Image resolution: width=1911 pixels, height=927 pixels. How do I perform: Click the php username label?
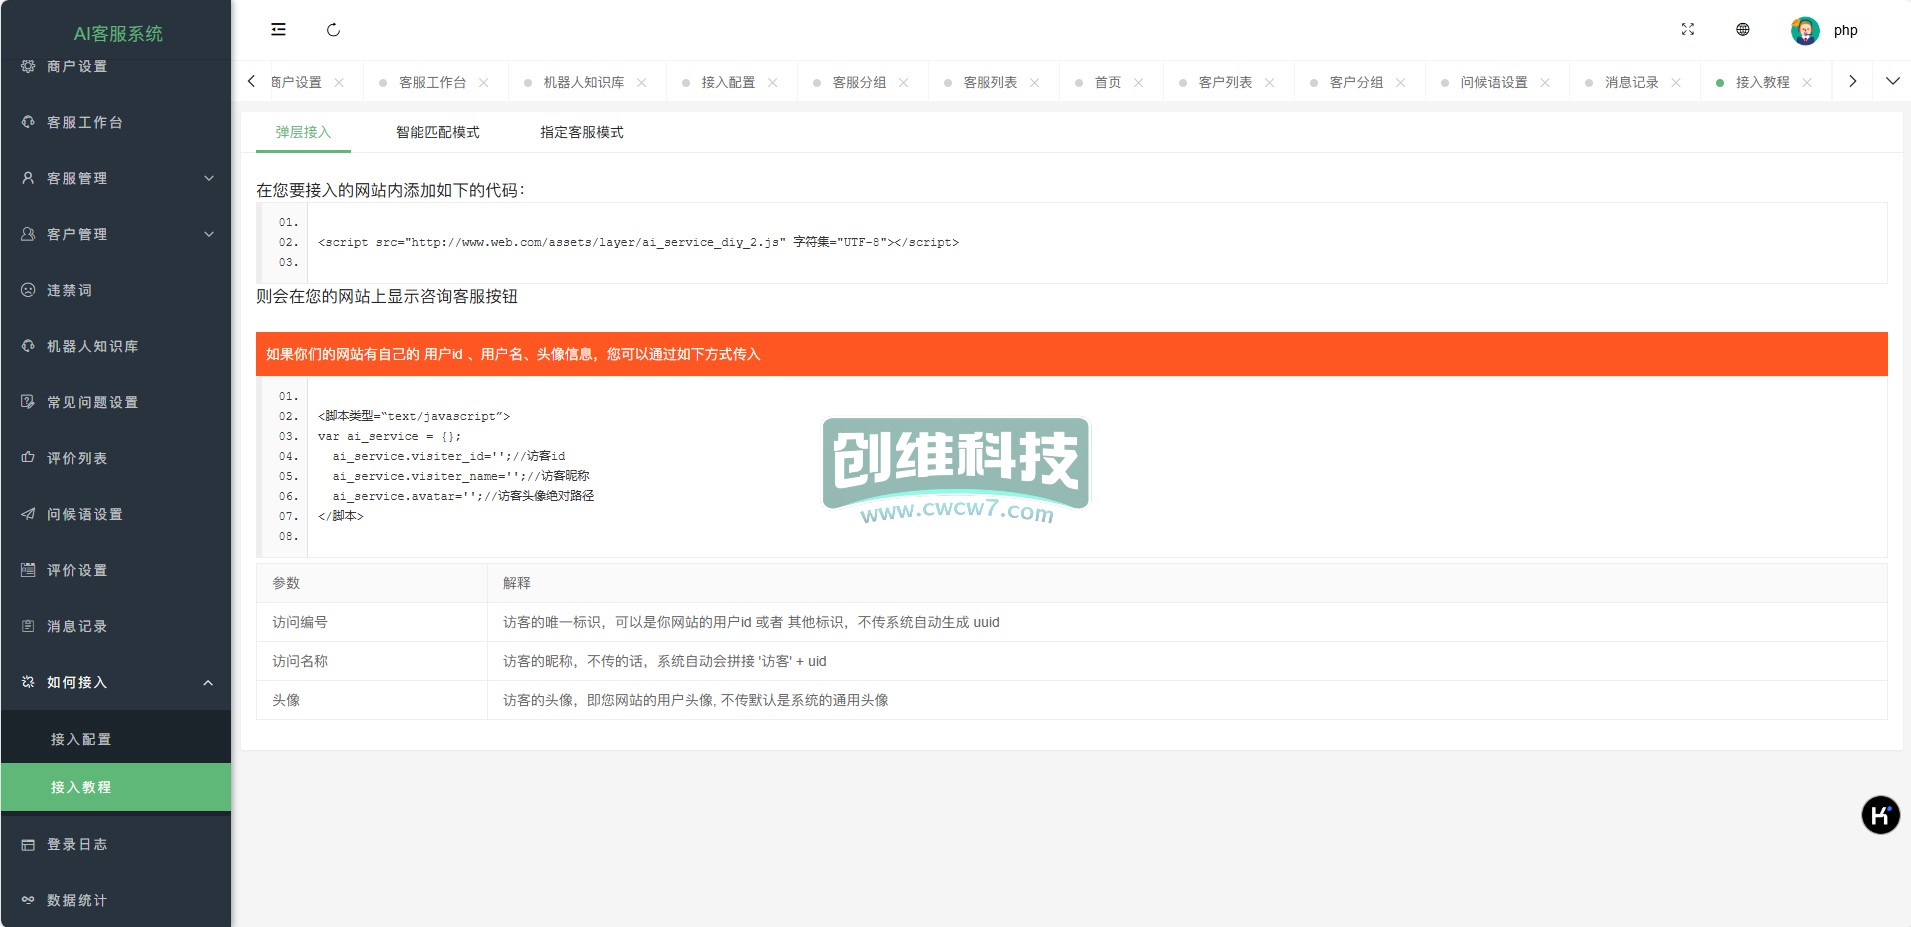point(1845,30)
